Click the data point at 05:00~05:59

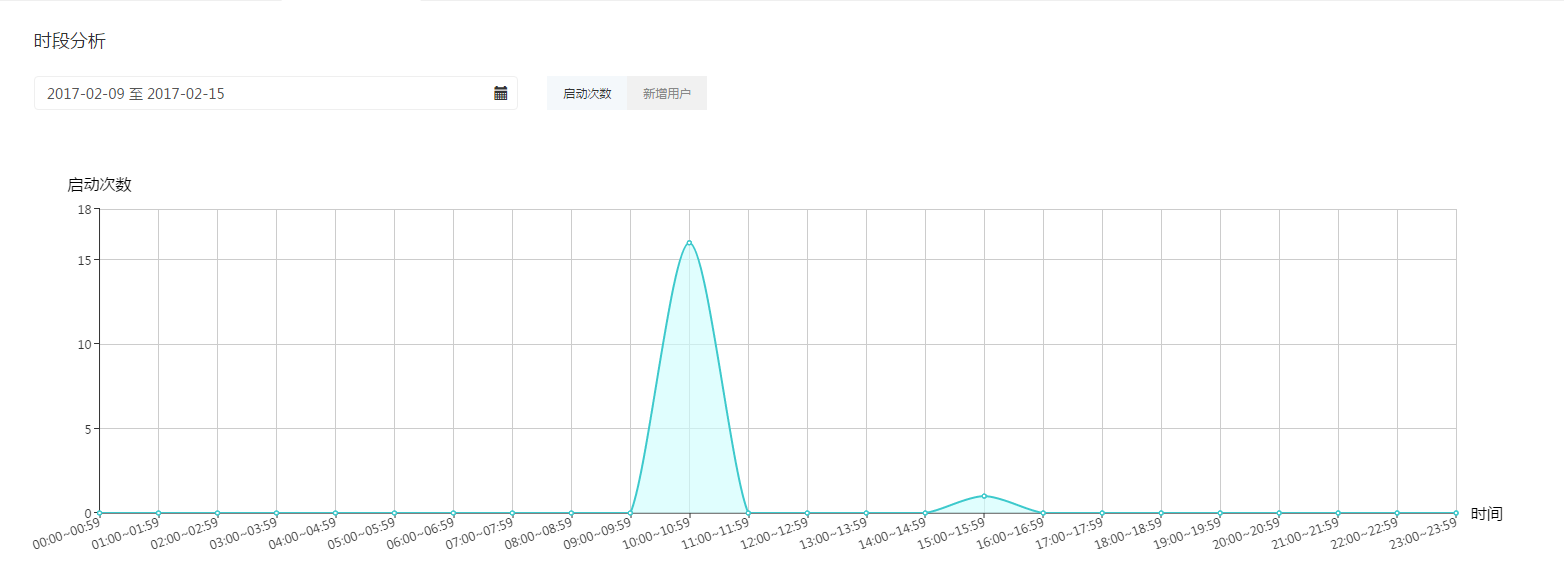(x=394, y=513)
